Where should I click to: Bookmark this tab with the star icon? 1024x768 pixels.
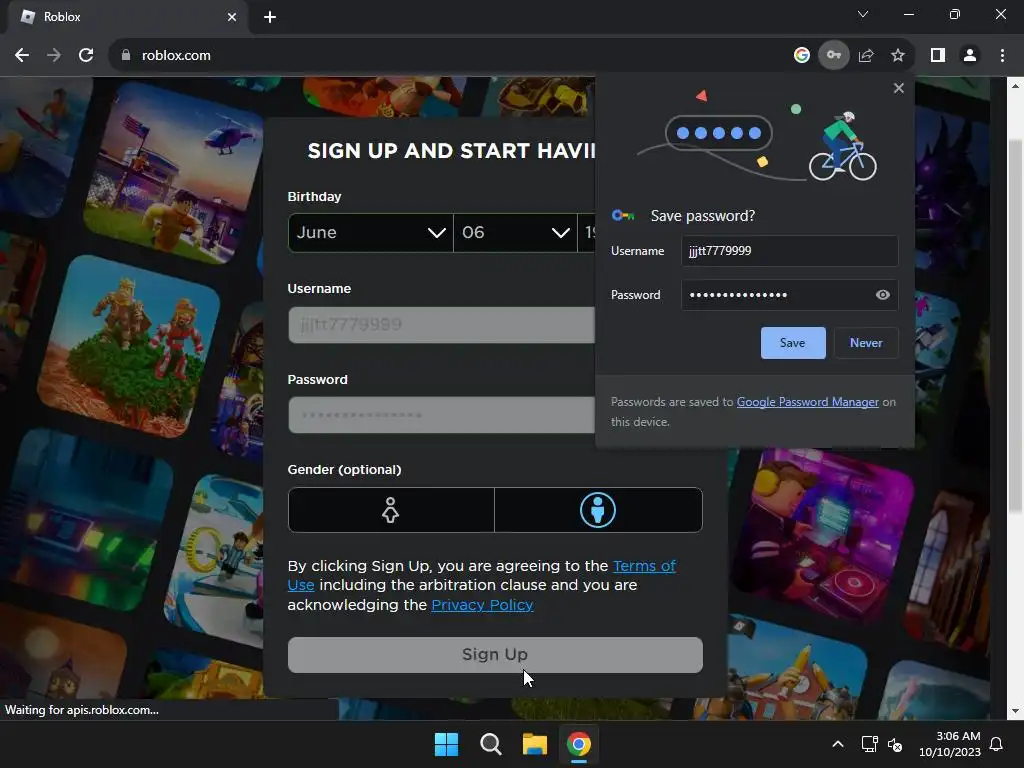pyautogui.click(x=898, y=56)
